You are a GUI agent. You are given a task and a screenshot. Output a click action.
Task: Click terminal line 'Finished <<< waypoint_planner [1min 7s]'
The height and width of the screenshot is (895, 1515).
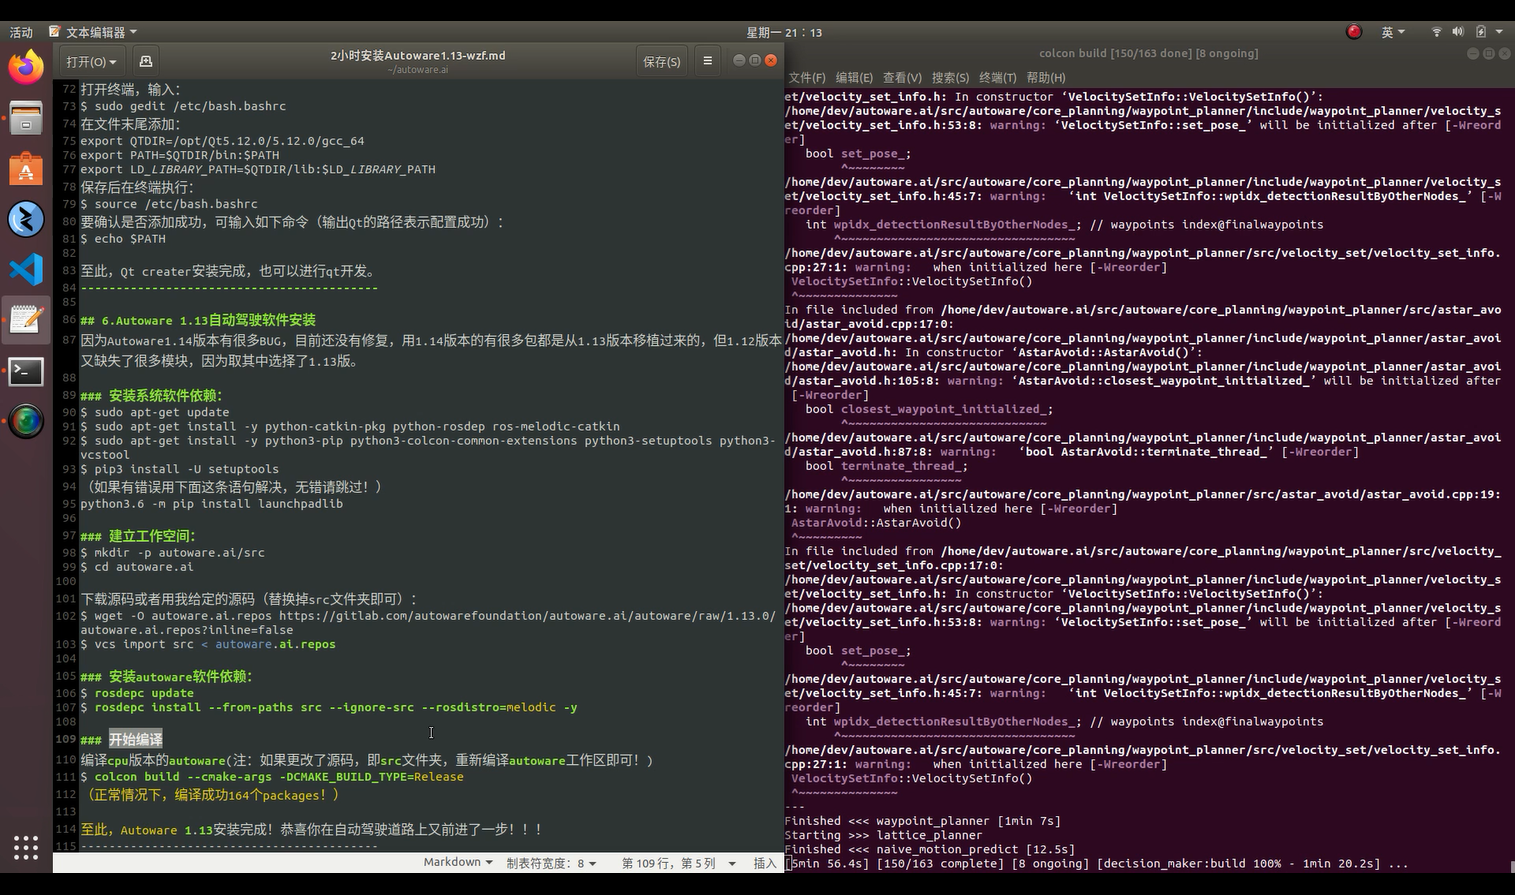pos(923,820)
